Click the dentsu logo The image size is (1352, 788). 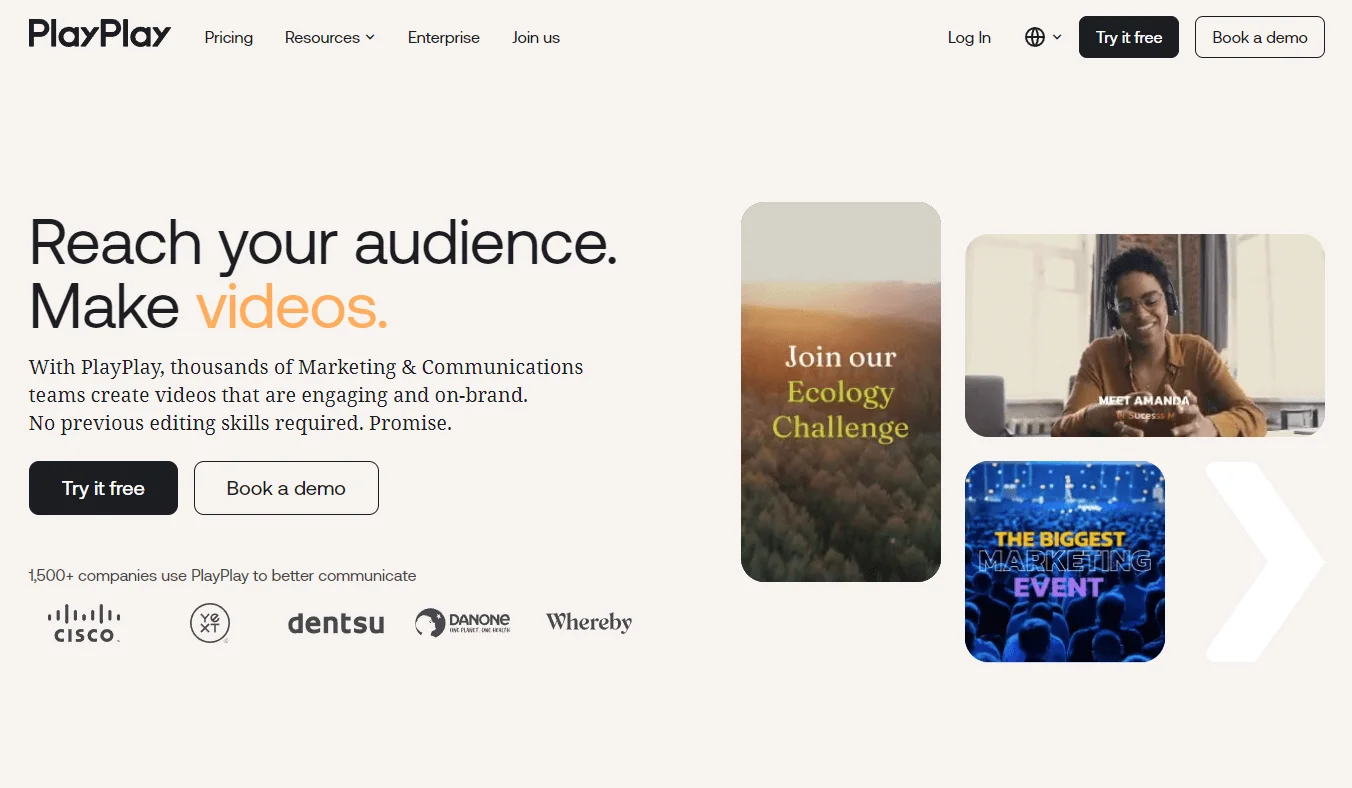pyautogui.click(x=336, y=623)
